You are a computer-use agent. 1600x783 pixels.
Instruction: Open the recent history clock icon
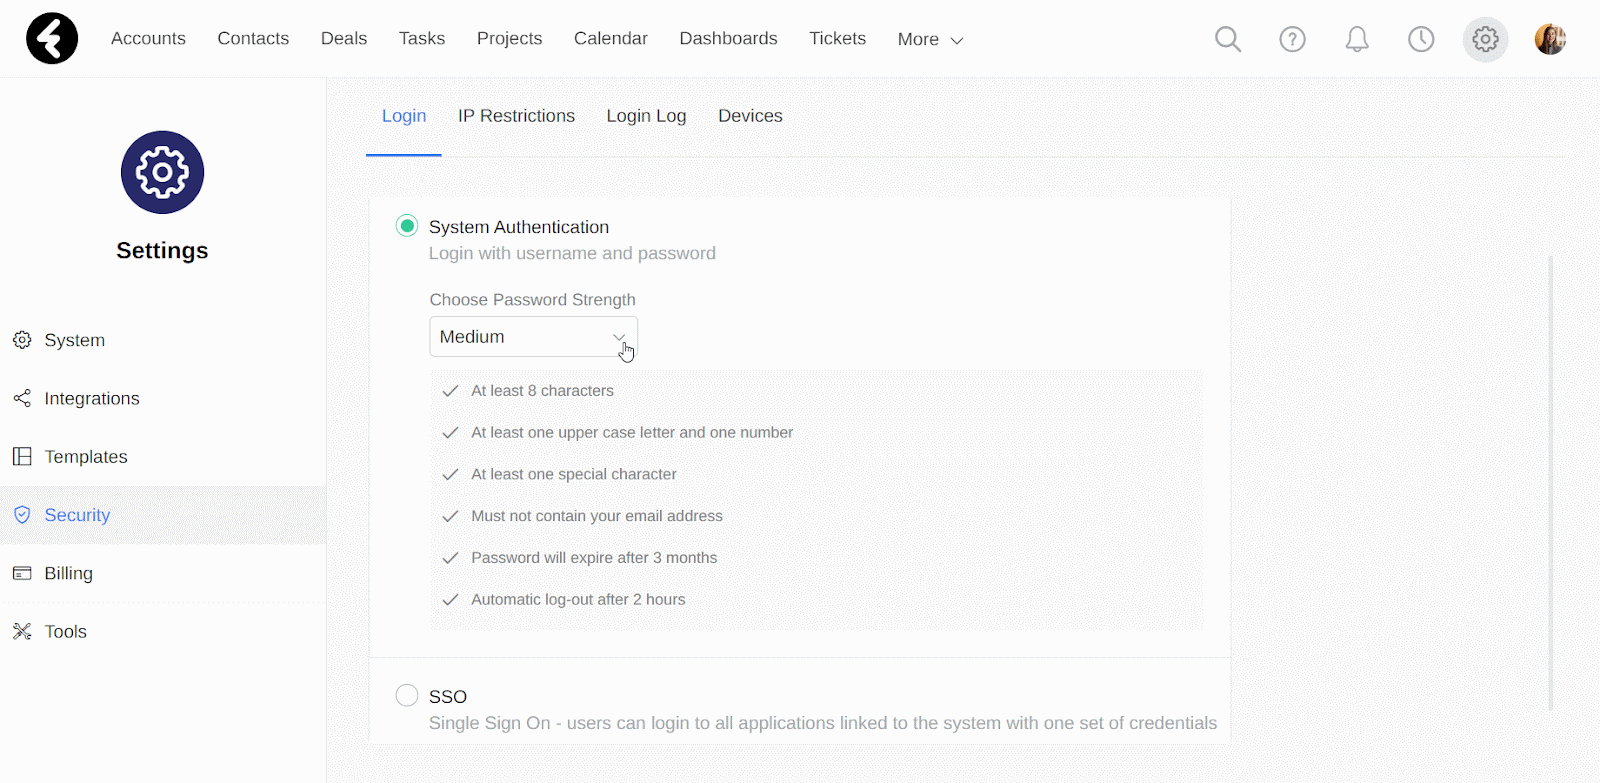coord(1421,39)
